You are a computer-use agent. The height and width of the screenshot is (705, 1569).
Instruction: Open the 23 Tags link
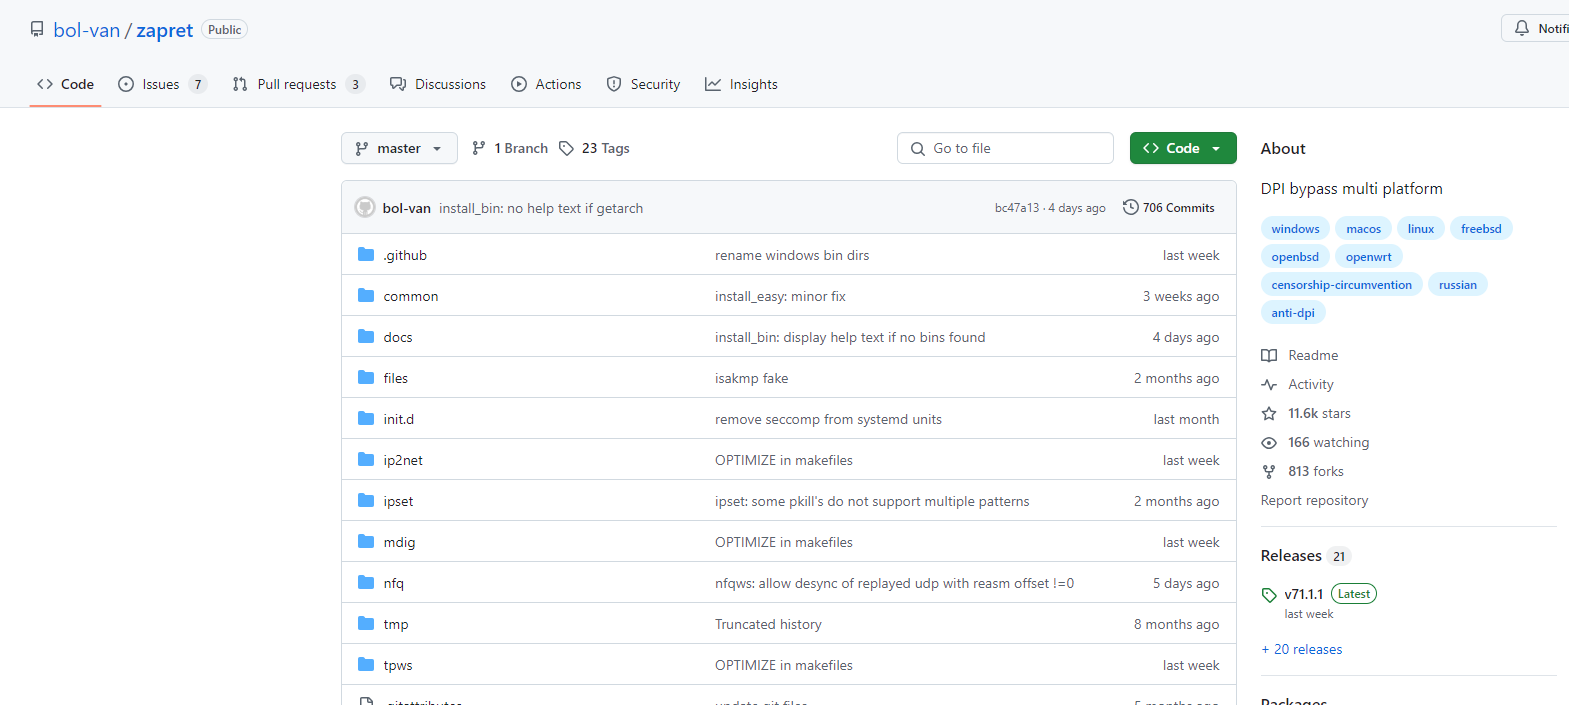coord(595,148)
